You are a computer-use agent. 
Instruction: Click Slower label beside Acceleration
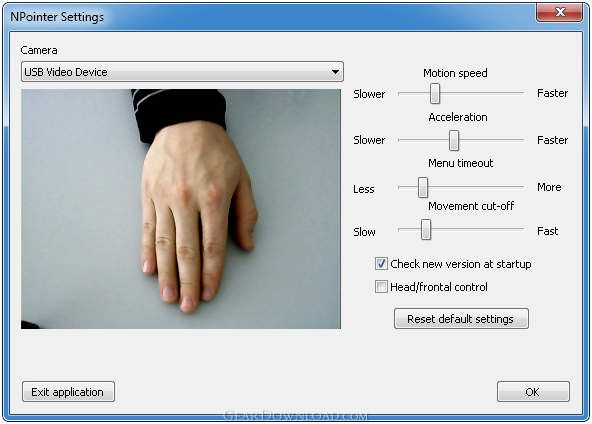pyautogui.click(x=369, y=140)
